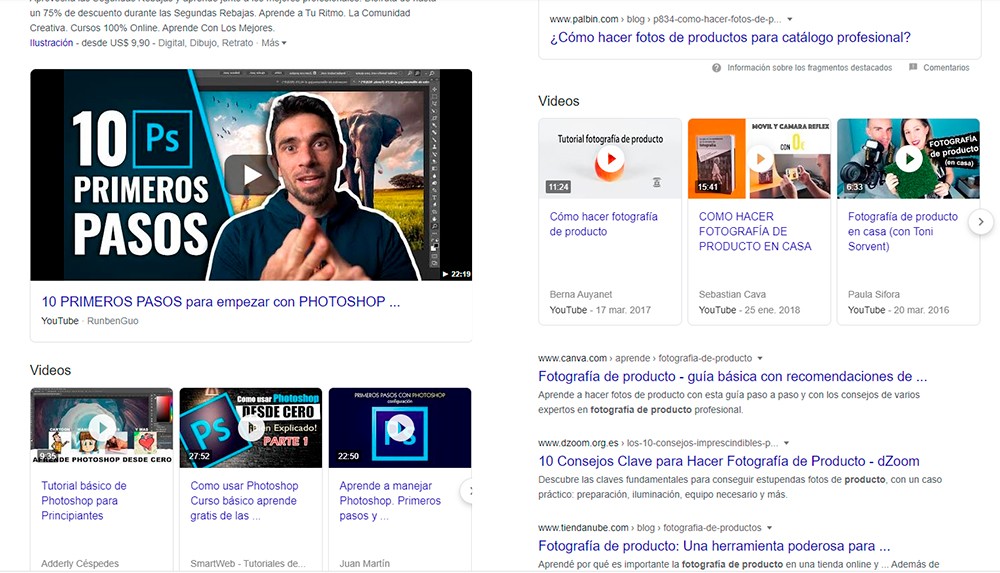Viewport: 1000px width, 573px height.
Task: Click the 'Berna Auyanet' channel name
Action: [580, 295]
